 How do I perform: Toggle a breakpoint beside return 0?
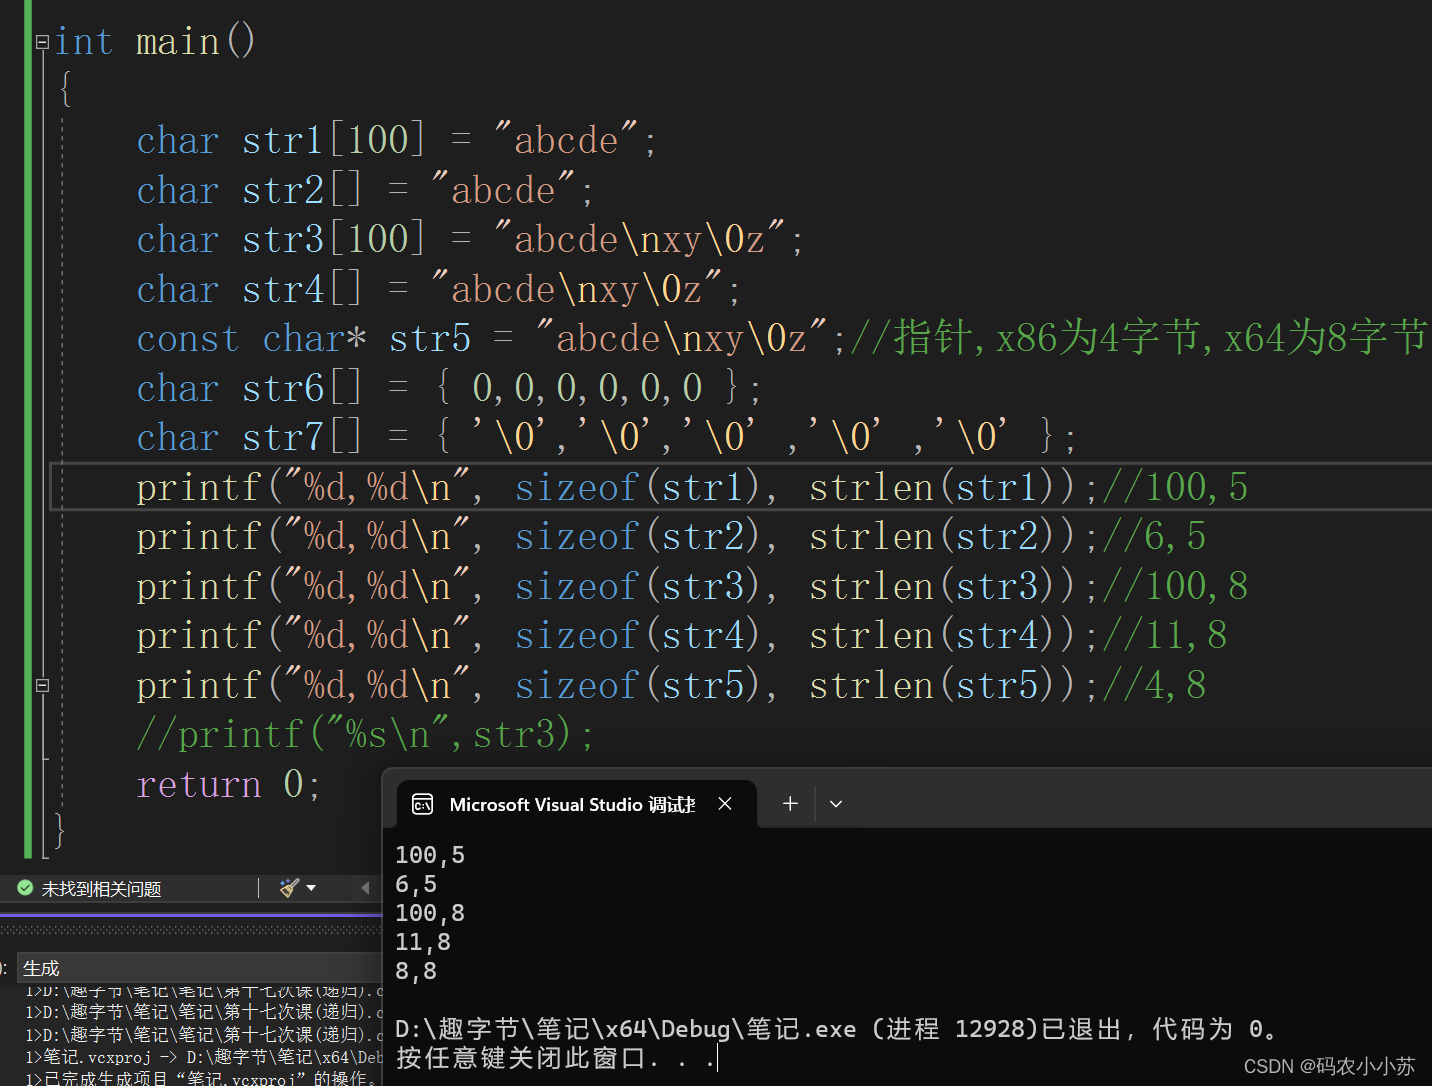point(10,784)
